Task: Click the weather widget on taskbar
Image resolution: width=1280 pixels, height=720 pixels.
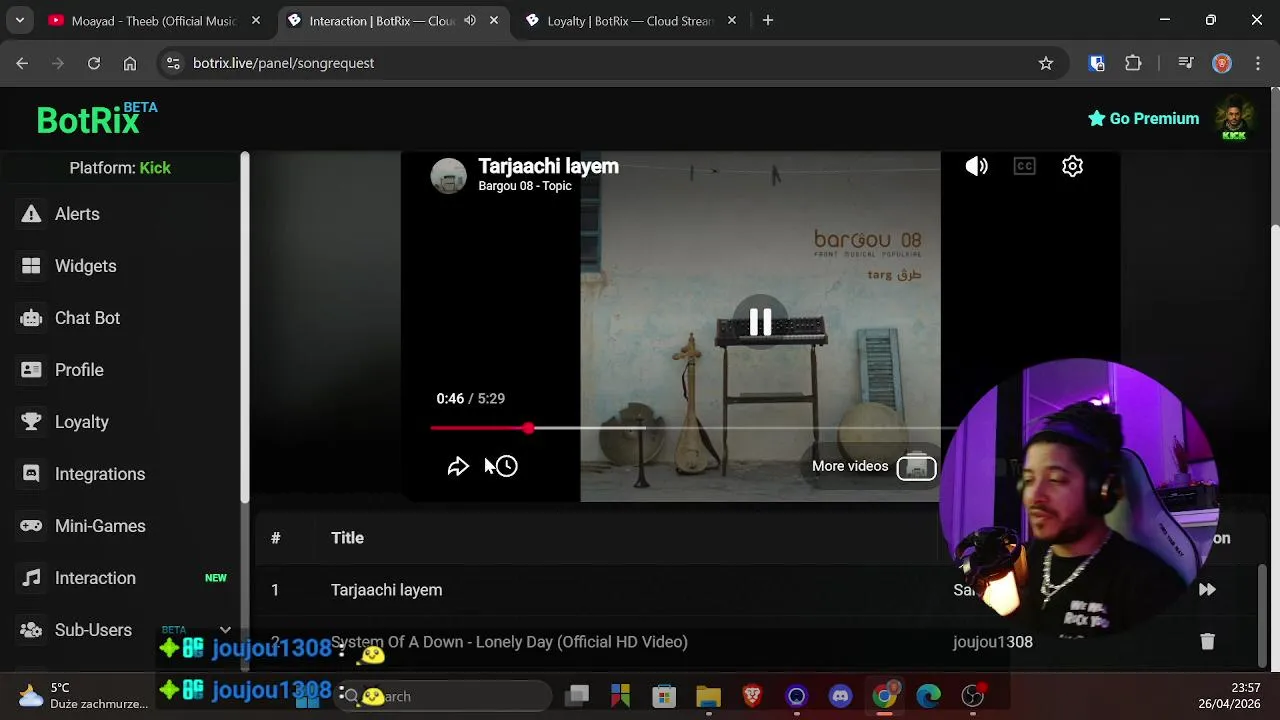Action: (83, 696)
